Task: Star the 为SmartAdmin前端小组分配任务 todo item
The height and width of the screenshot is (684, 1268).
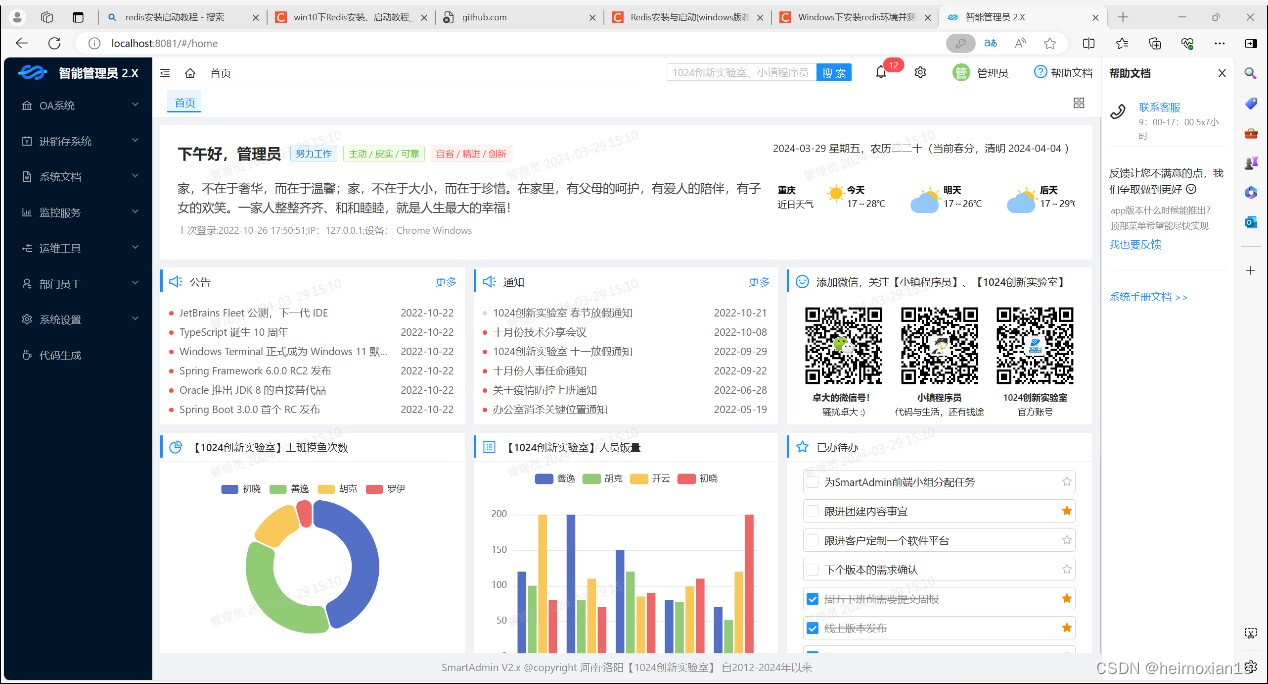Action: pos(1066,482)
